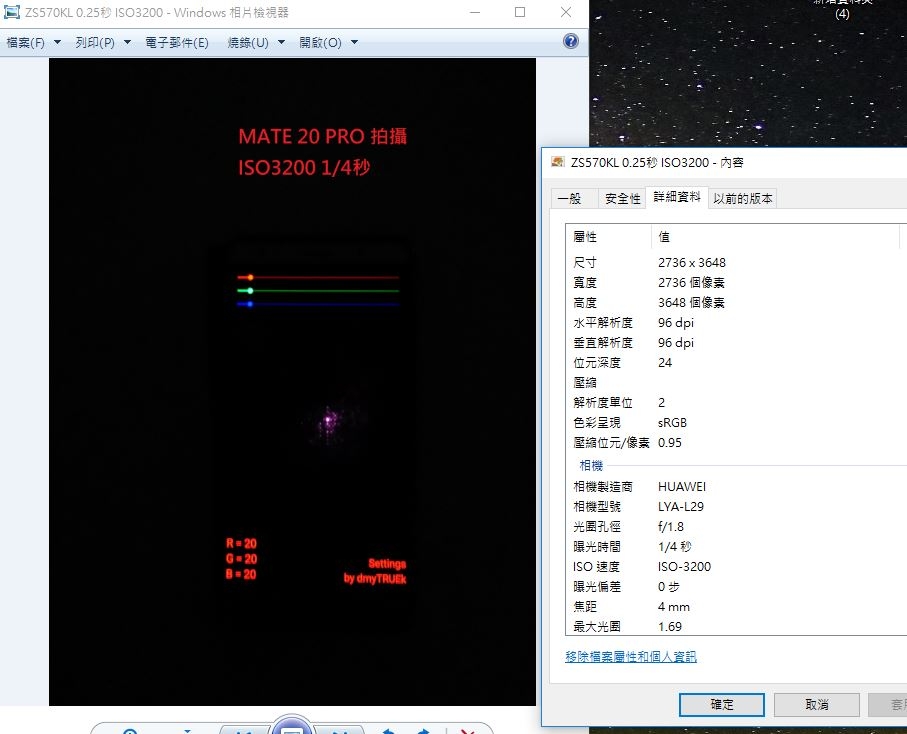Image resolution: width=907 pixels, height=734 pixels.
Task: Select the 曝光時間 value 1/4 秒
Action: (x=674, y=547)
